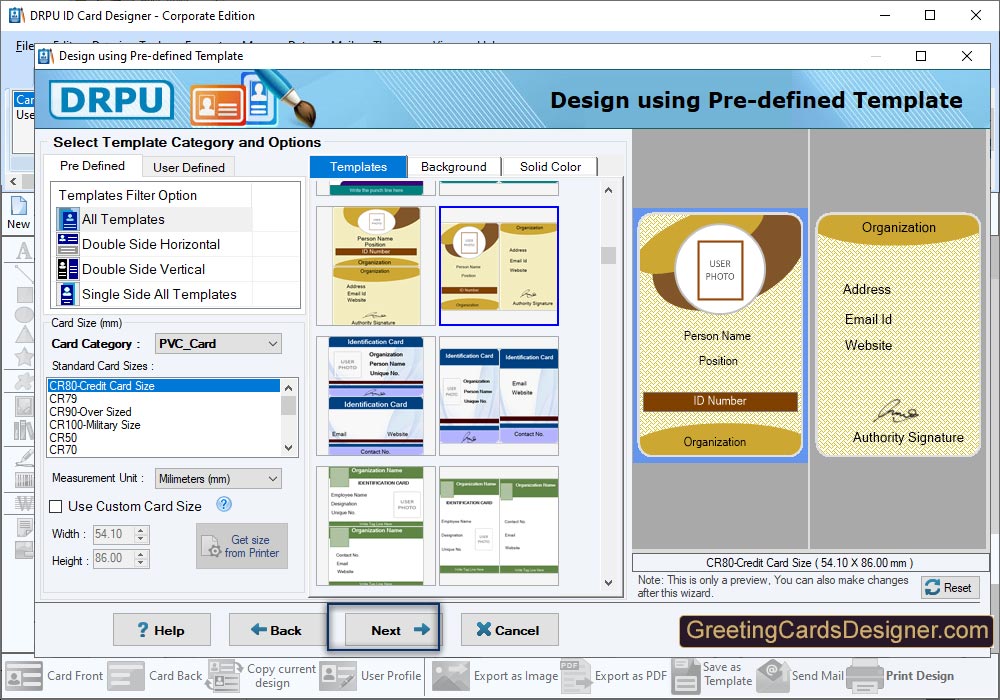This screenshot has height=700, width=1000.
Task: Click the back card preview with Authority Signature
Action: pyautogui.click(x=899, y=335)
